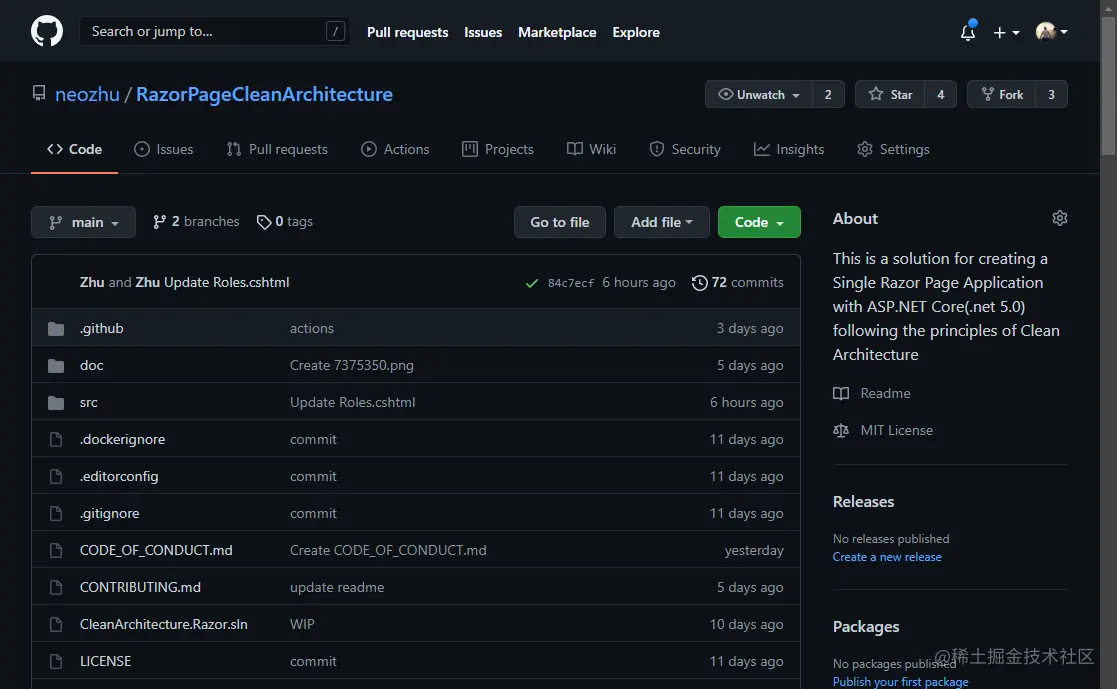
Task: Open the Update Roles.cshtml commit message
Action: click(x=227, y=282)
